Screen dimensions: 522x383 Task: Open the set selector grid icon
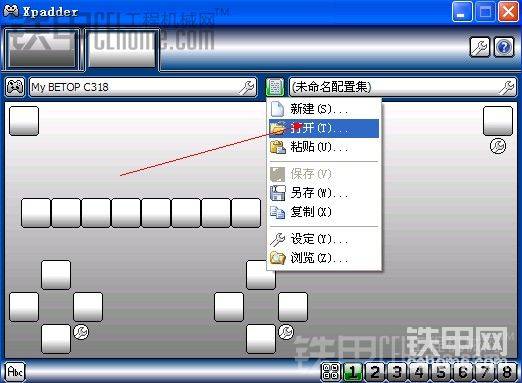click(331, 372)
